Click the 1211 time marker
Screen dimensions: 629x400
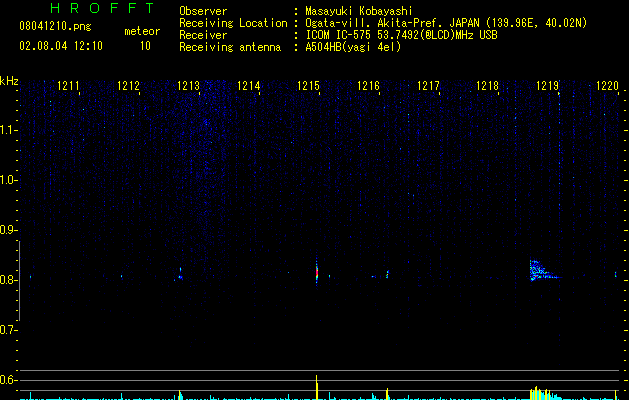(x=68, y=86)
